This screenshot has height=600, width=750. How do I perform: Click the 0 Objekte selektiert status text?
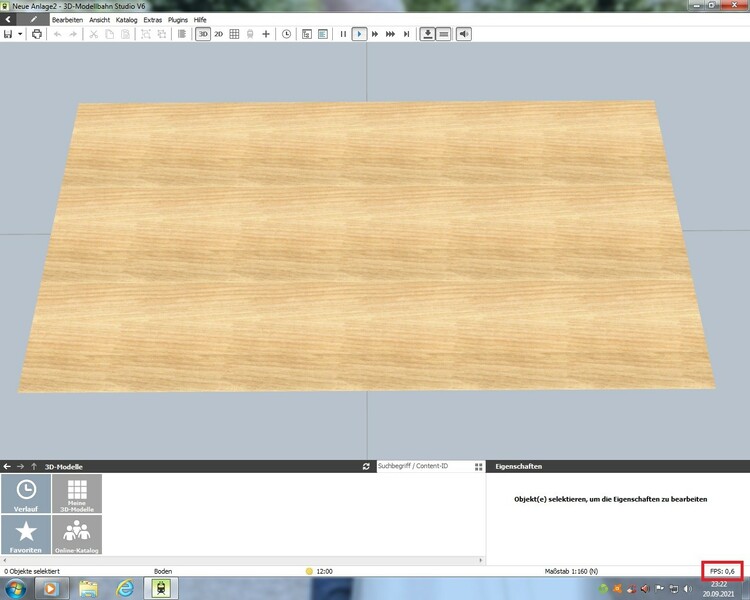(32, 571)
